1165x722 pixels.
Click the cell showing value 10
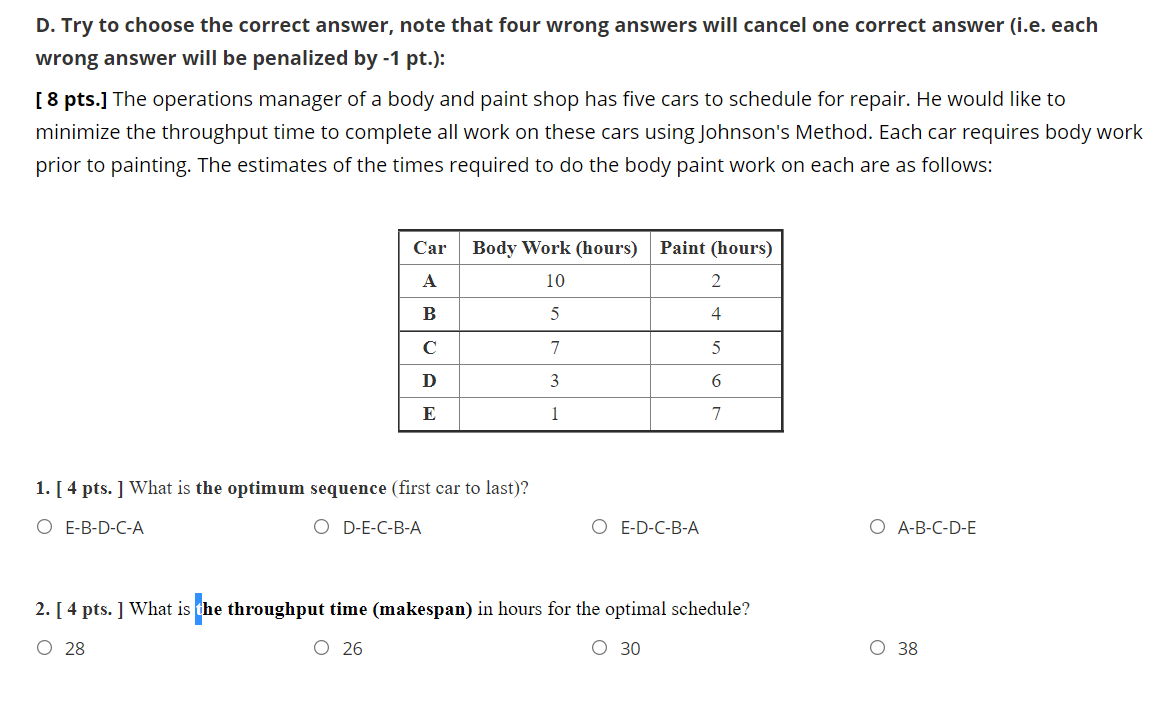point(554,280)
